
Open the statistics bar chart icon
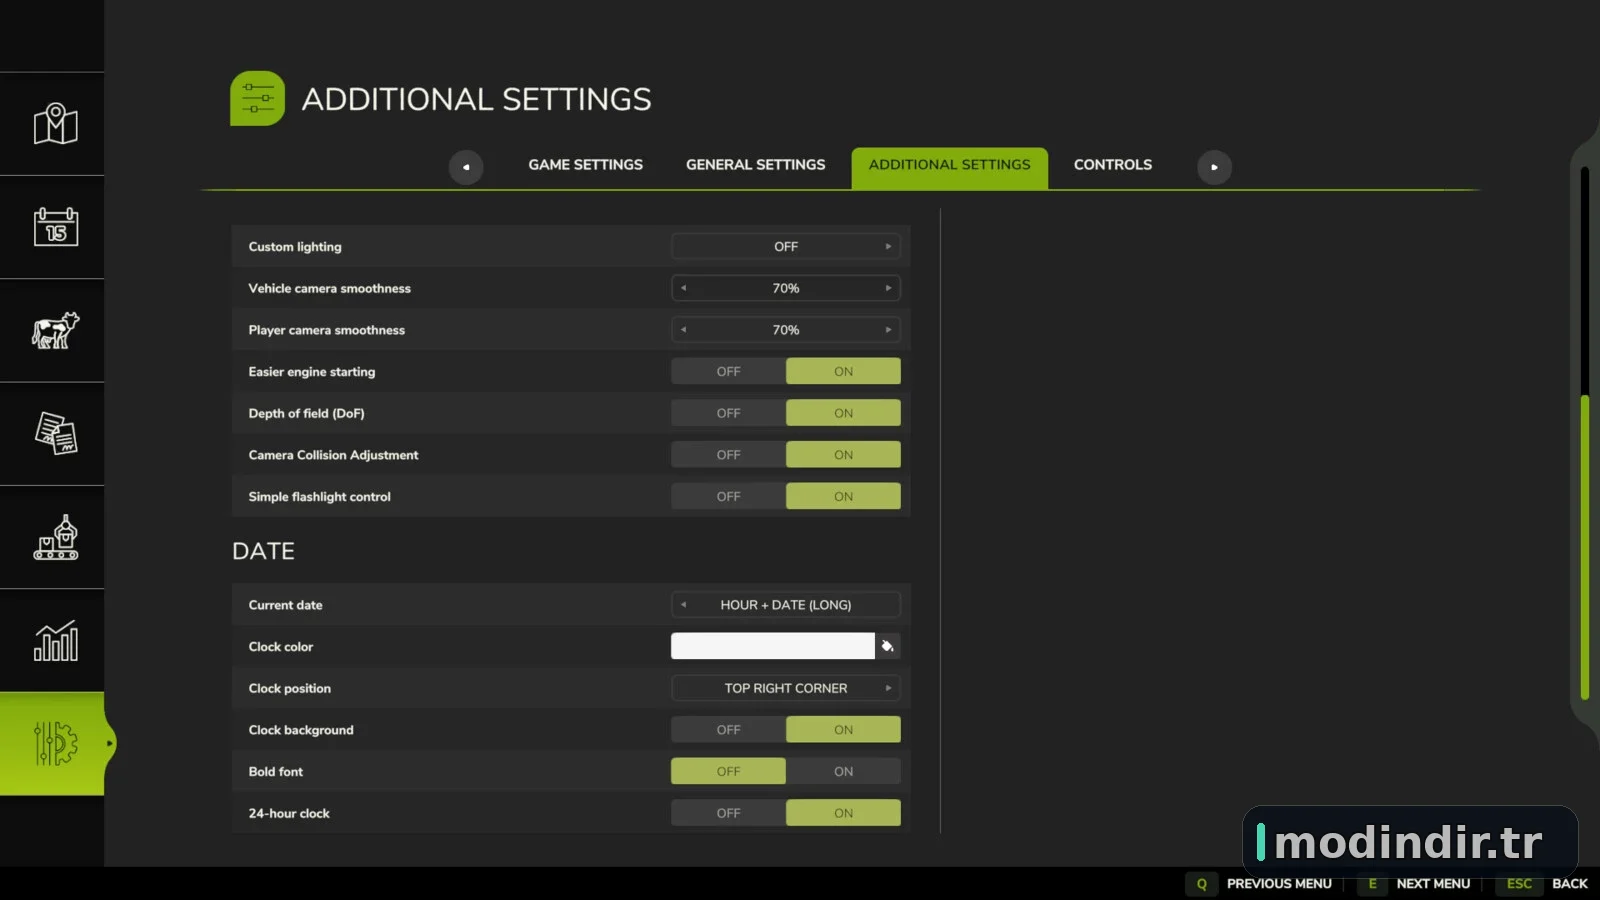point(55,640)
